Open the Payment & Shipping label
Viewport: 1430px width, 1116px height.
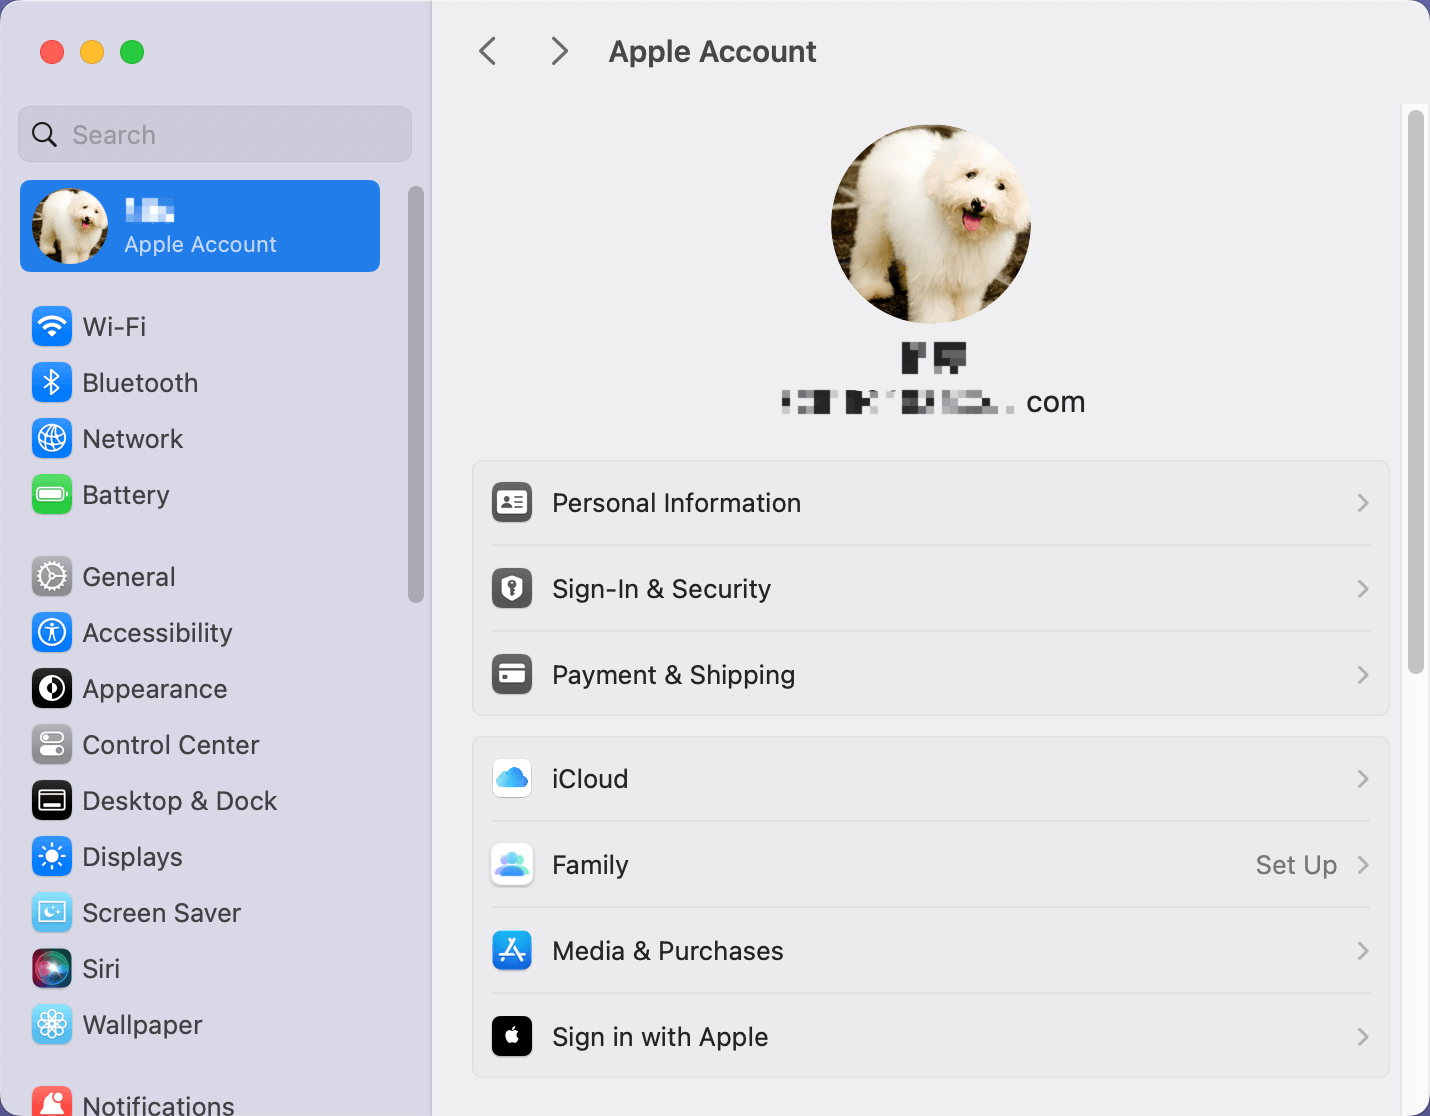(x=673, y=675)
